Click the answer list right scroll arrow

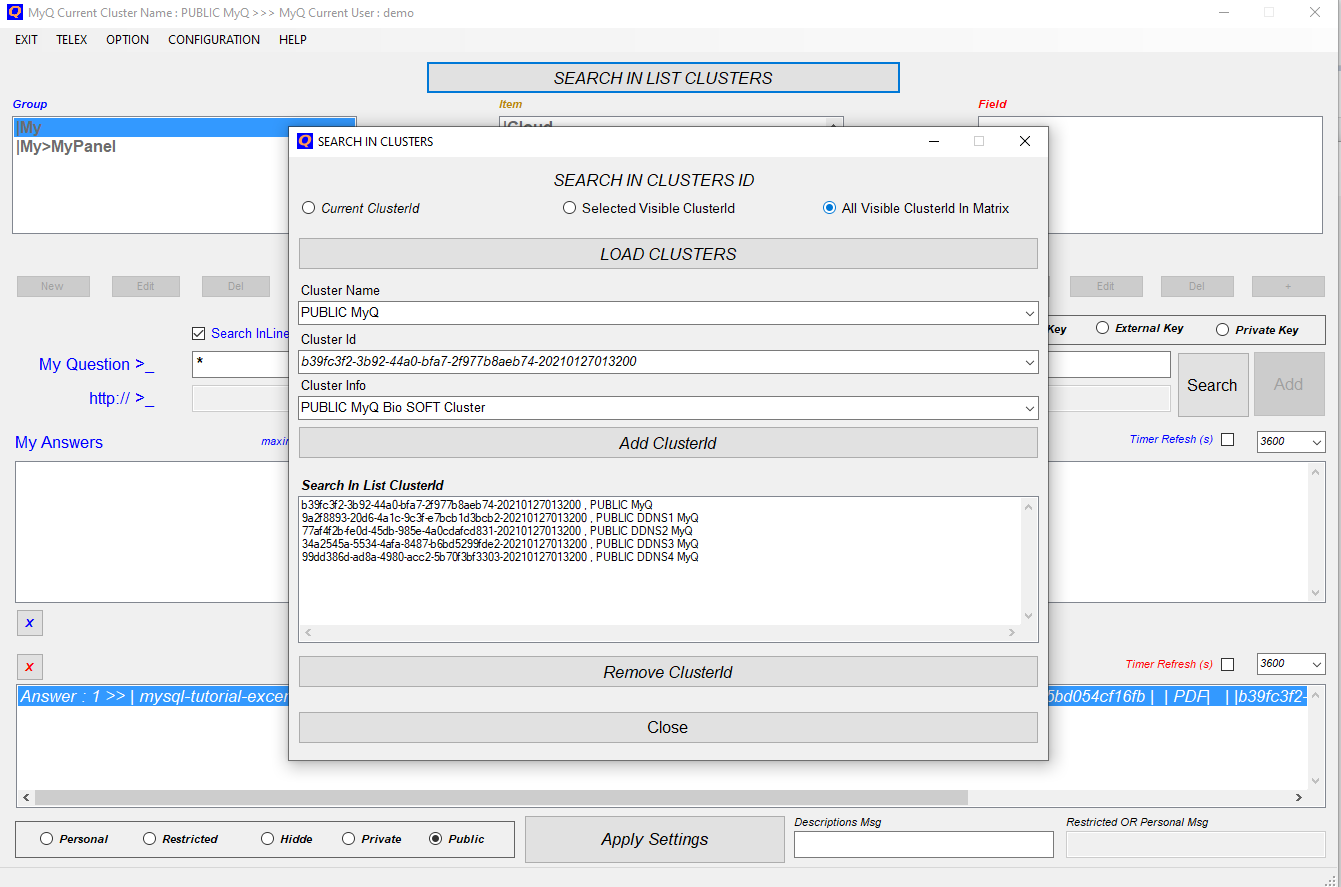pyautogui.click(x=1298, y=798)
